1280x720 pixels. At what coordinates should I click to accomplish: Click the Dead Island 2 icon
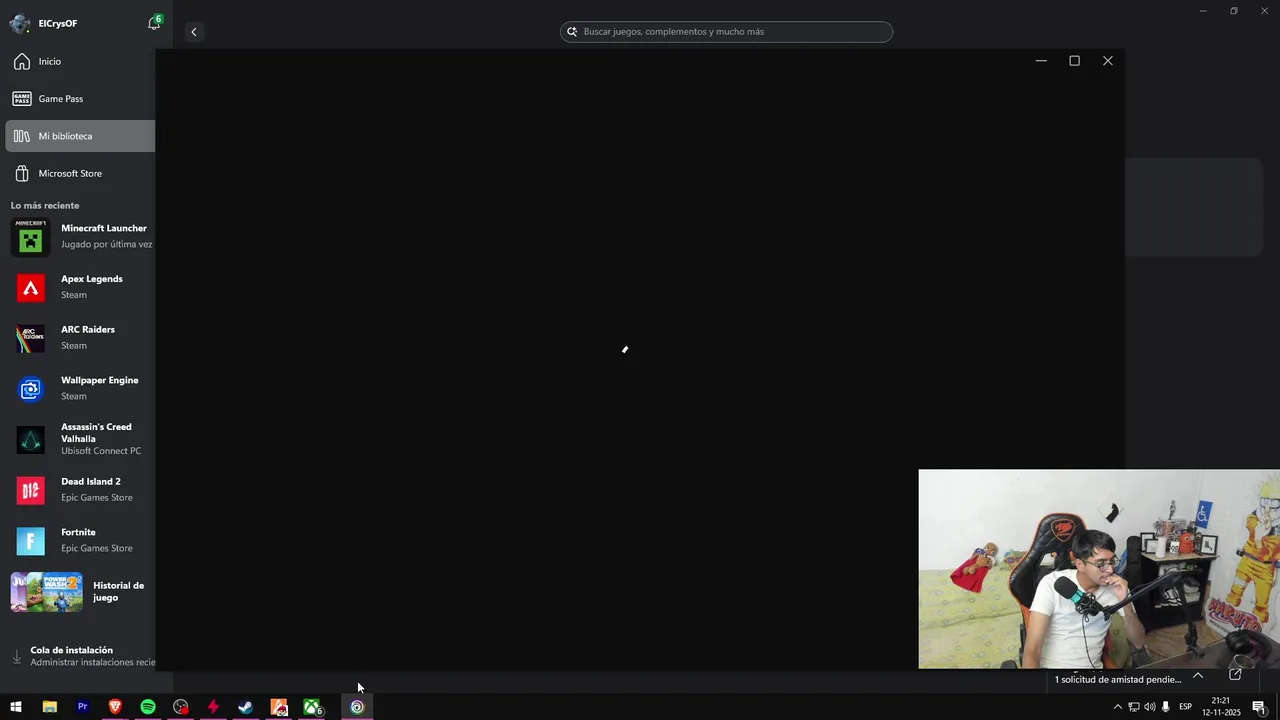pos(31,491)
